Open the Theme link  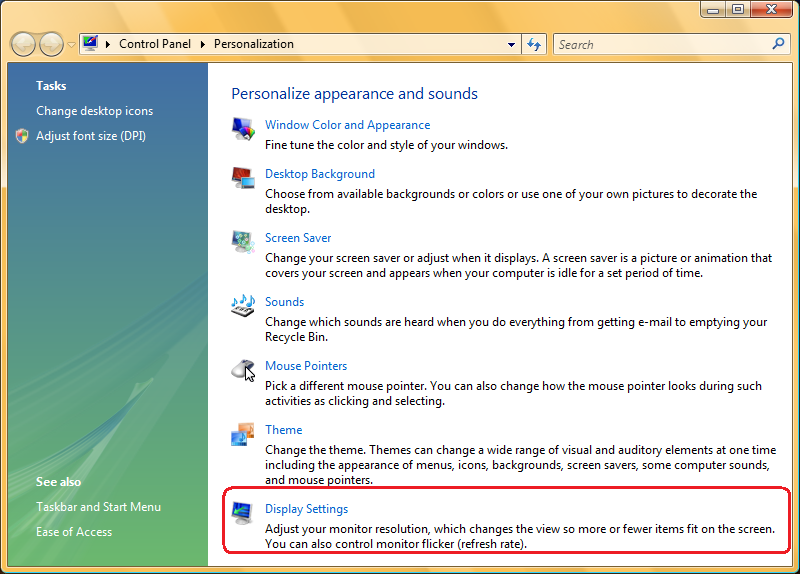(284, 430)
